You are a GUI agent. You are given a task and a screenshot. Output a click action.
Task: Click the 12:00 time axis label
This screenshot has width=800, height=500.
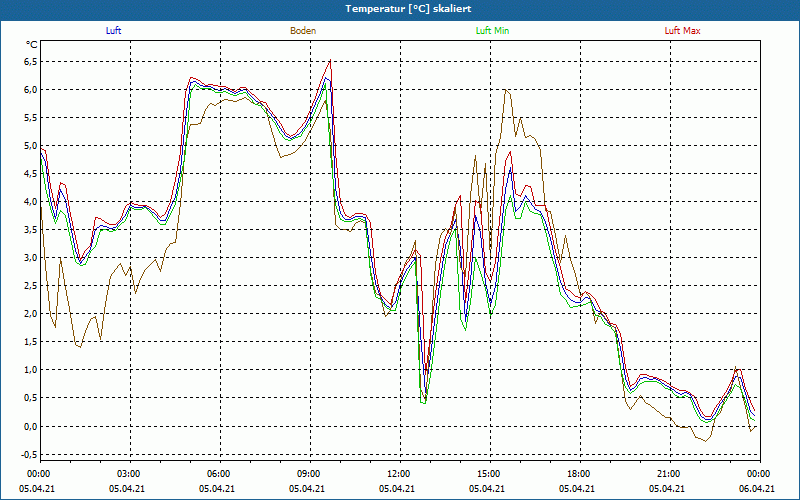coord(397,474)
